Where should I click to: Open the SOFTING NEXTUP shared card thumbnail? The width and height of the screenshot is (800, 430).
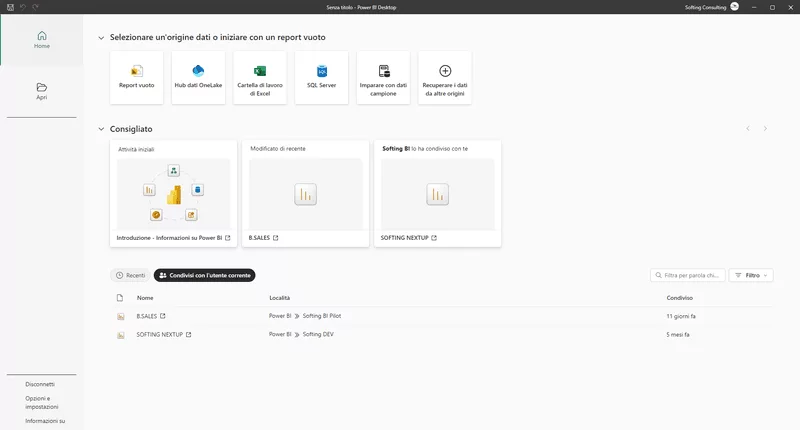pos(438,194)
